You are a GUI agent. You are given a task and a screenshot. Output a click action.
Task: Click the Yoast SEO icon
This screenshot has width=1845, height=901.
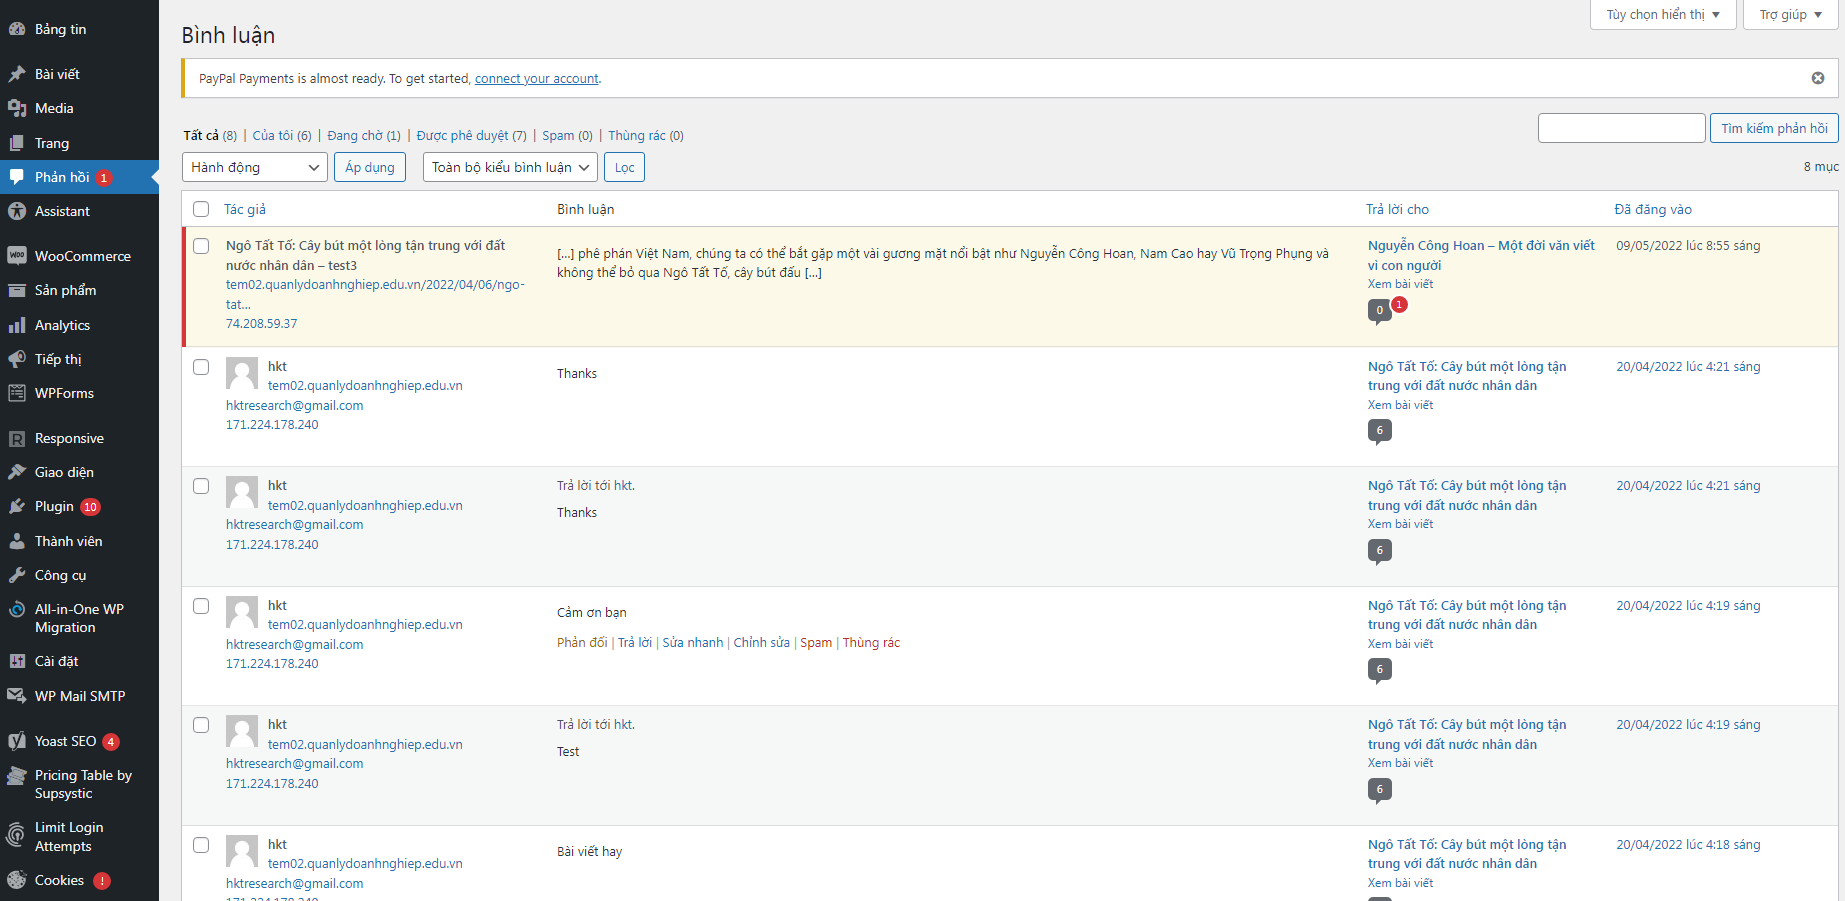point(17,741)
